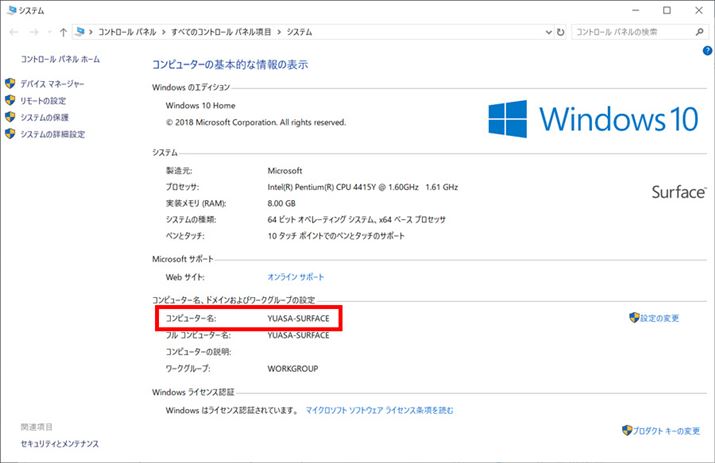Click the Back navigation arrow

pos(14,32)
